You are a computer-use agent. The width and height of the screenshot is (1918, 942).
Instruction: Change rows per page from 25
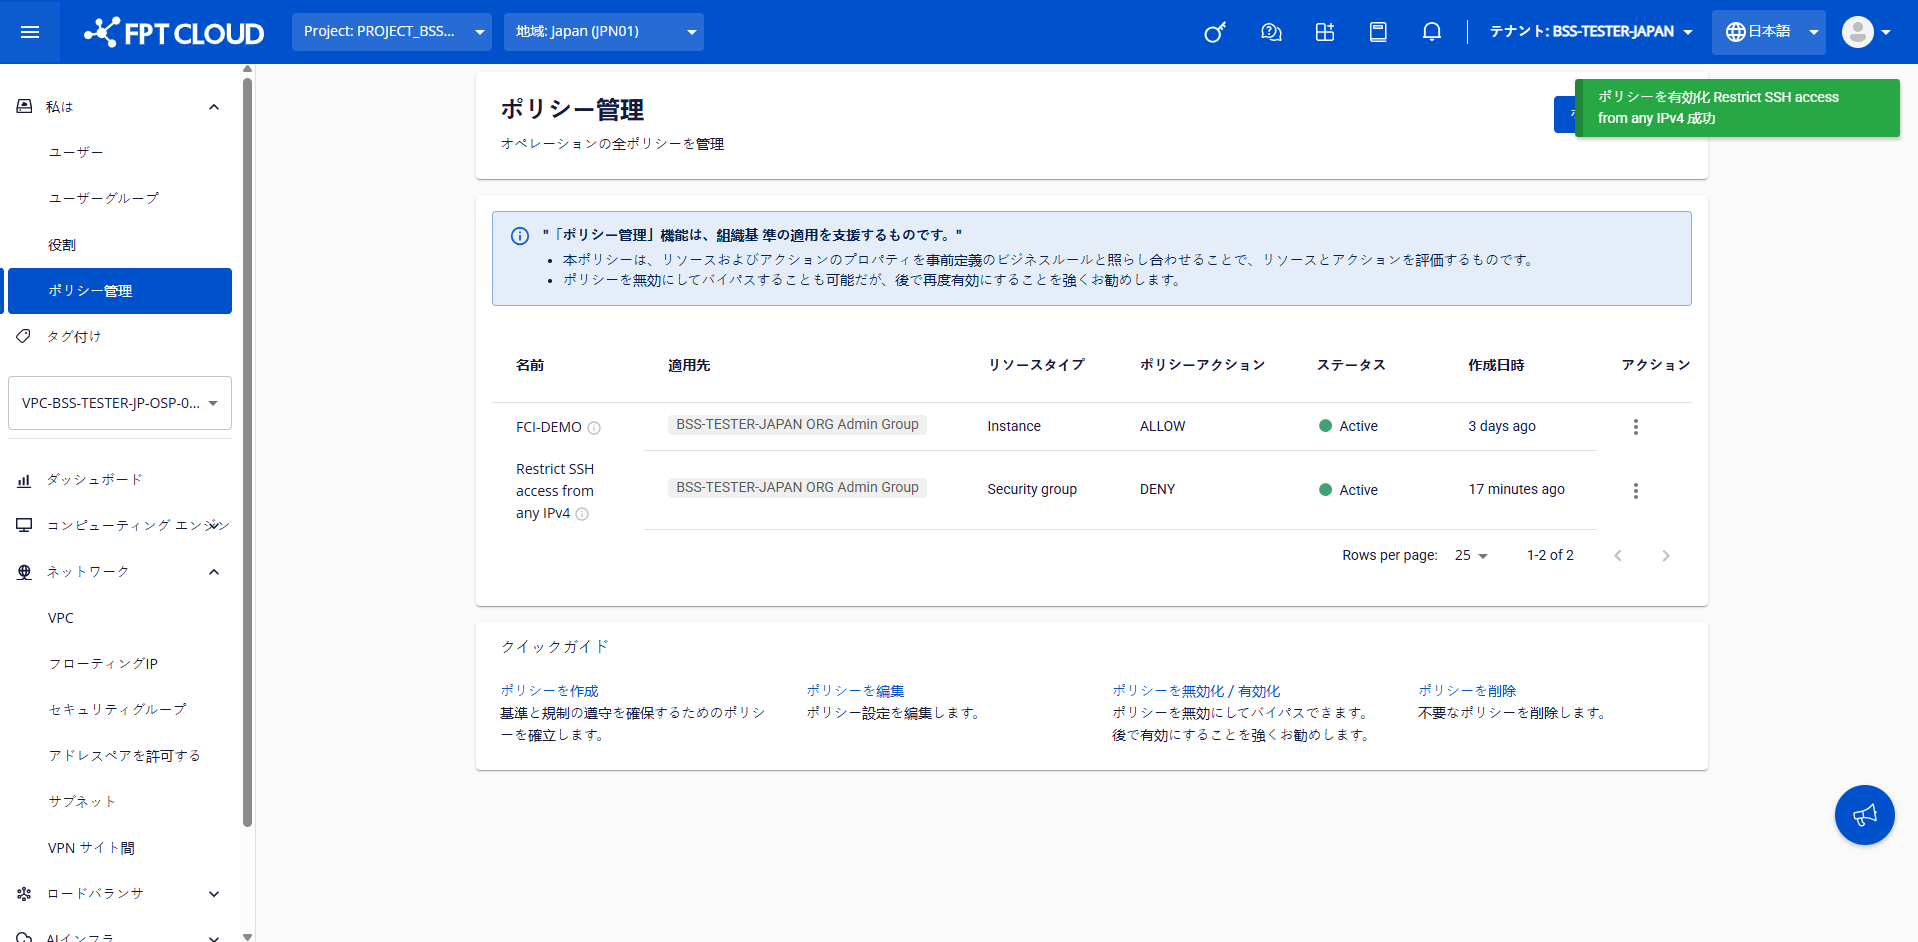[x=1471, y=556]
